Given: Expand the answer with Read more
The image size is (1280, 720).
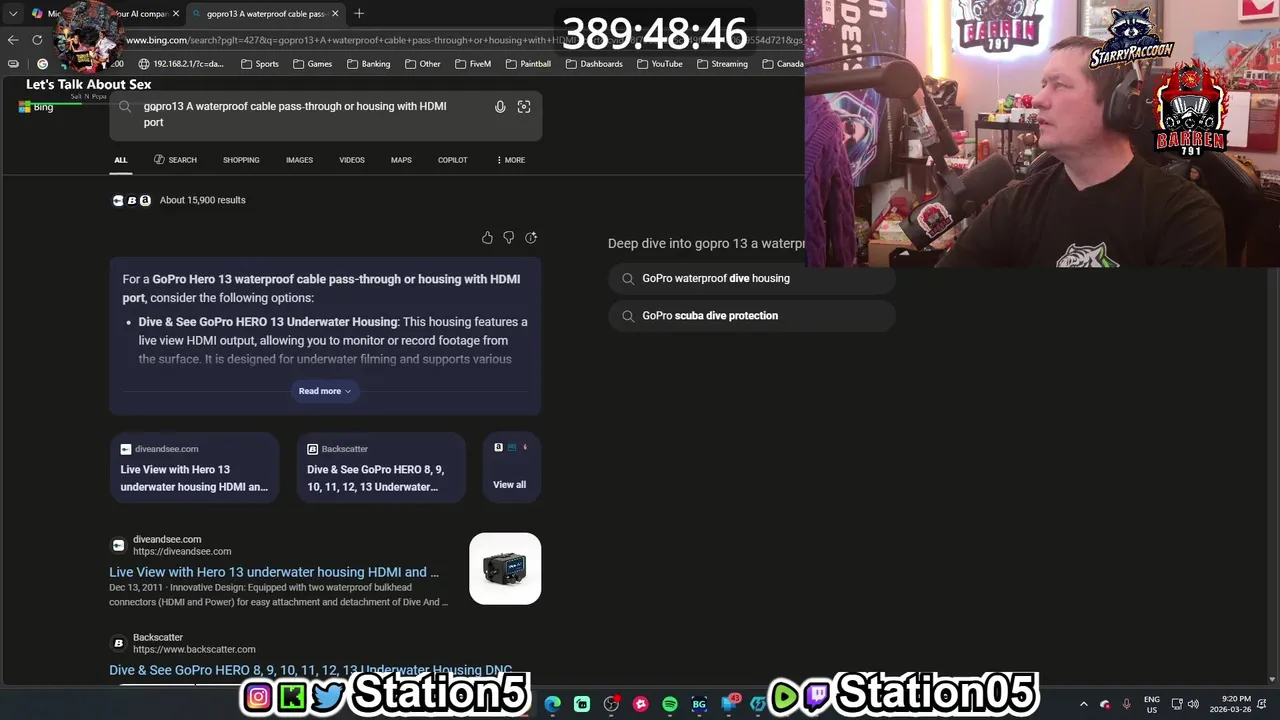Looking at the screenshot, I should [325, 391].
